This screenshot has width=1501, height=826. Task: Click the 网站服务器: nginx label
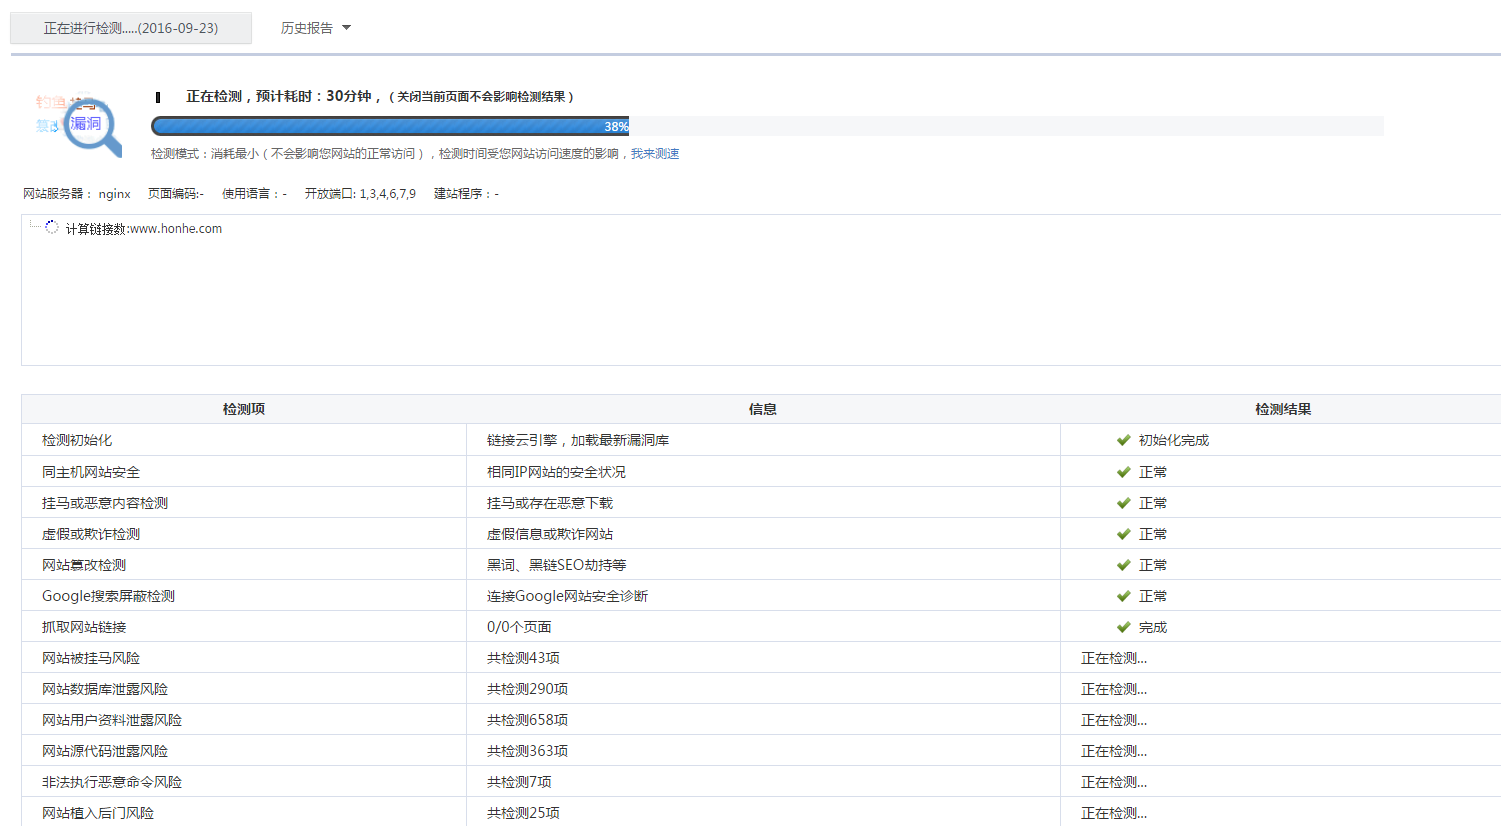pyautogui.click(x=77, y=194)
